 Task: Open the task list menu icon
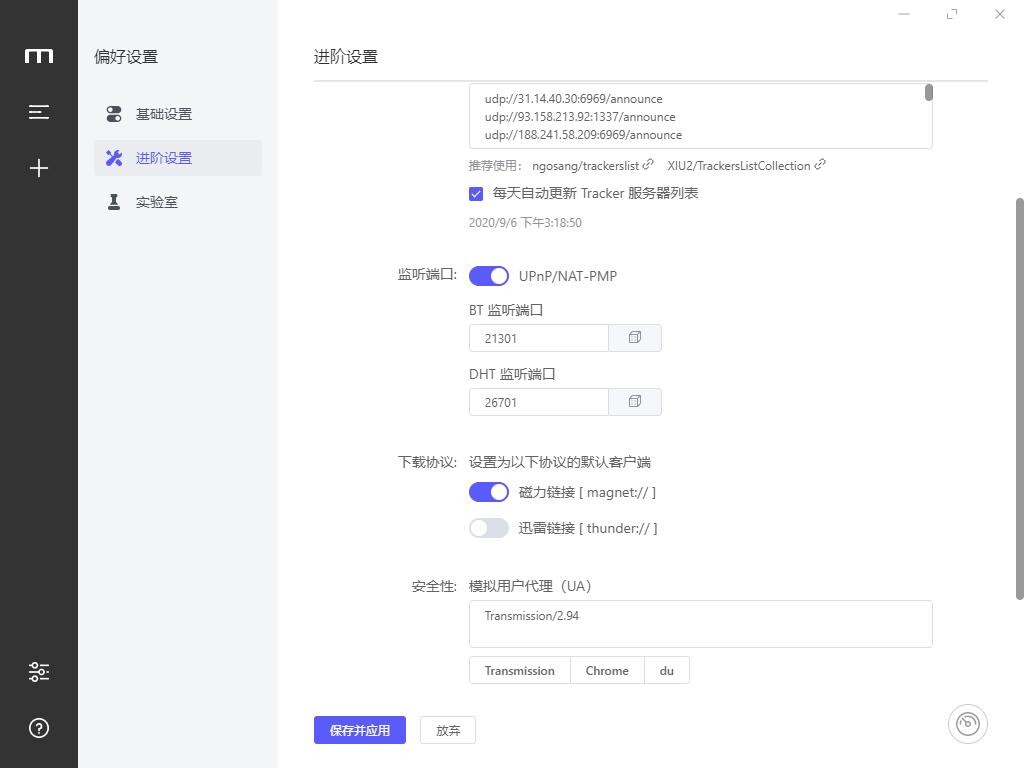point(39,112)
